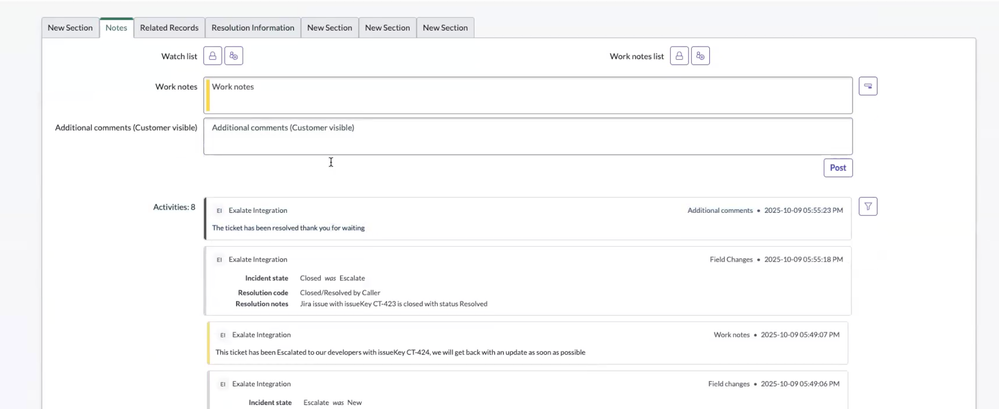
Task: Click the Watch list field label
Action: tap(179, 56)
